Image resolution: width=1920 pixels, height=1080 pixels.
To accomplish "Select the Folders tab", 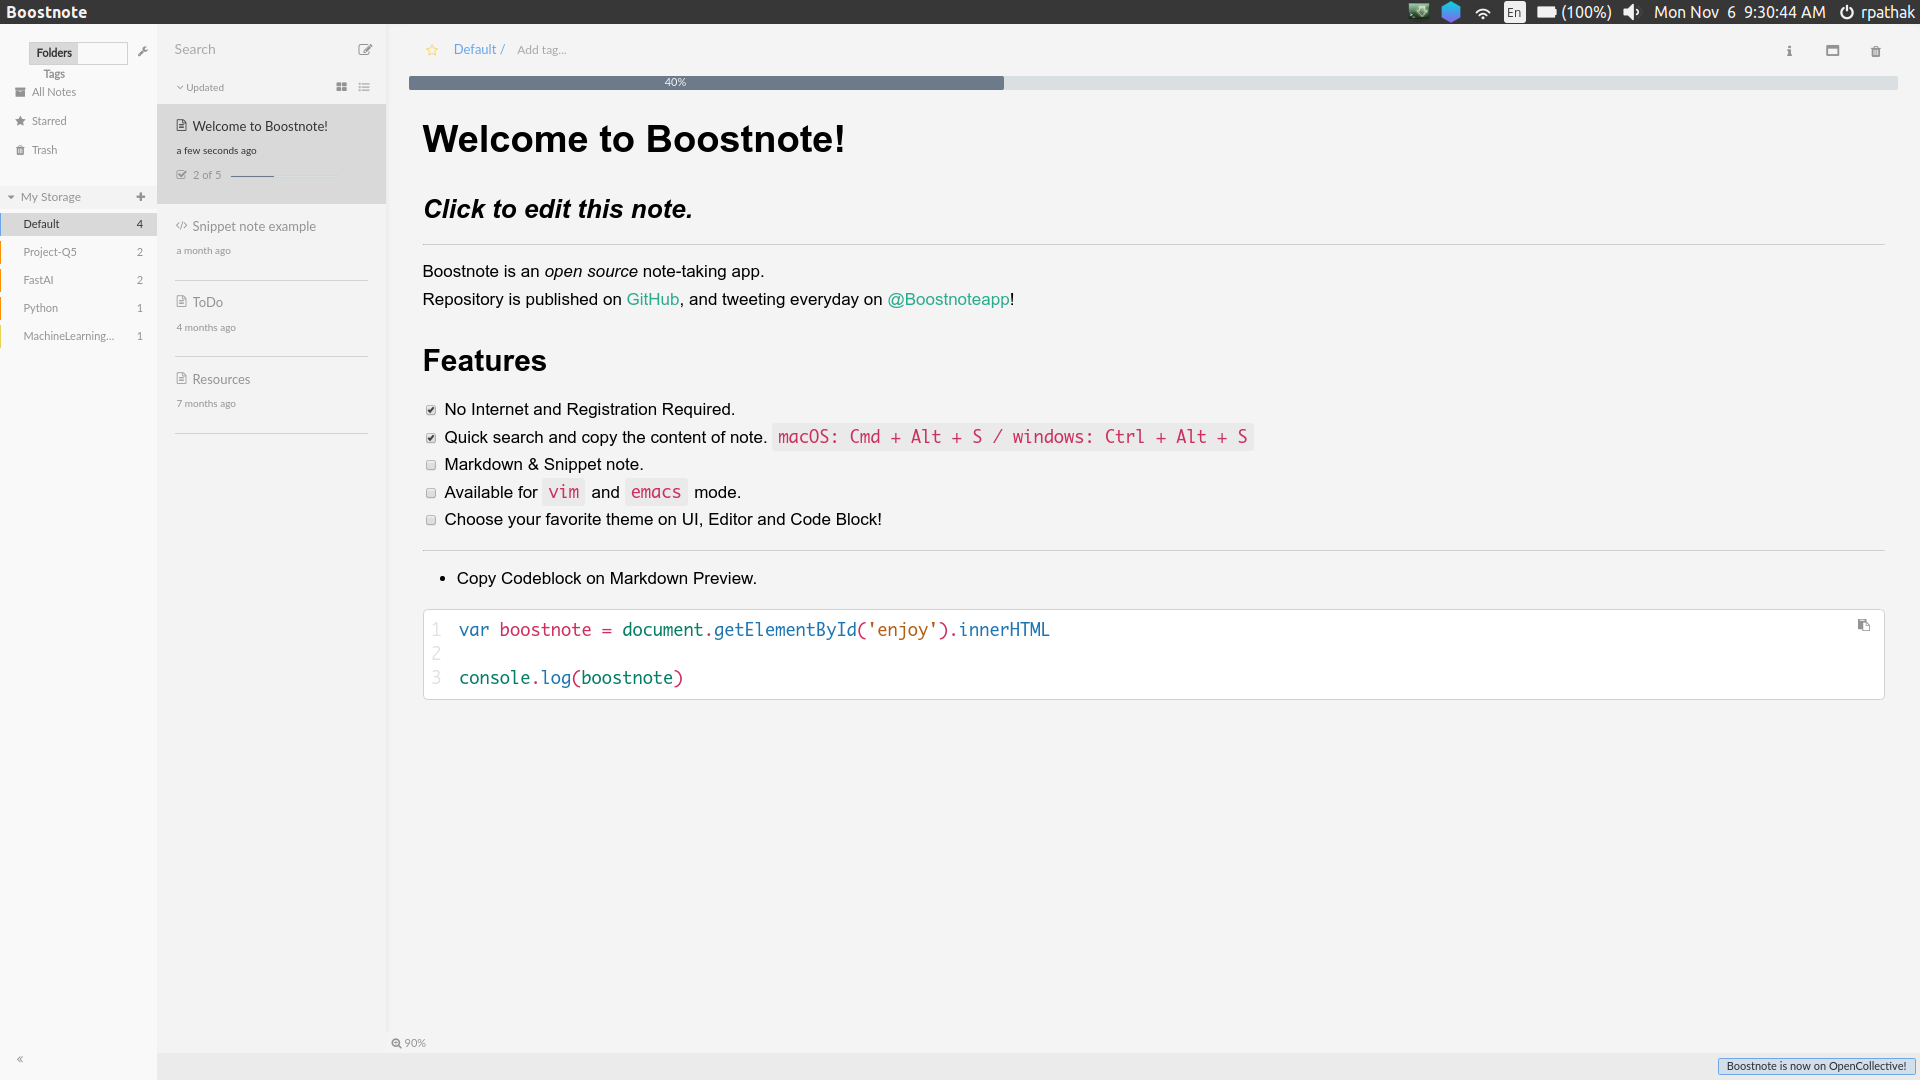I will (x=53, y=52).
